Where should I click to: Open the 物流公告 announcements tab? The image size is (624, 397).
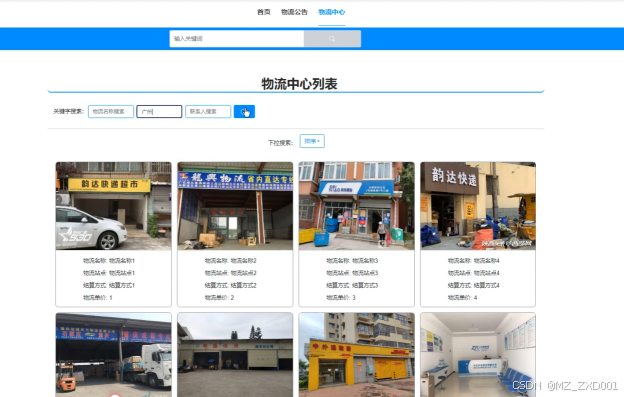(x=294, y=12)
